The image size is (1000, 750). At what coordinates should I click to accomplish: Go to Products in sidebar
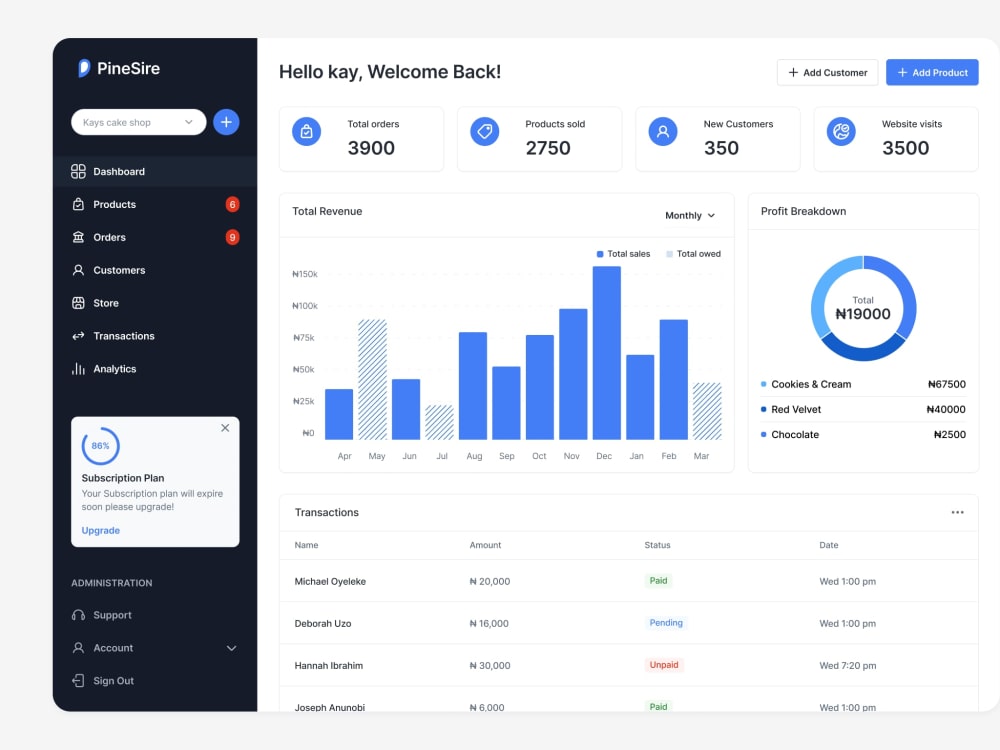tap(155, 204)
